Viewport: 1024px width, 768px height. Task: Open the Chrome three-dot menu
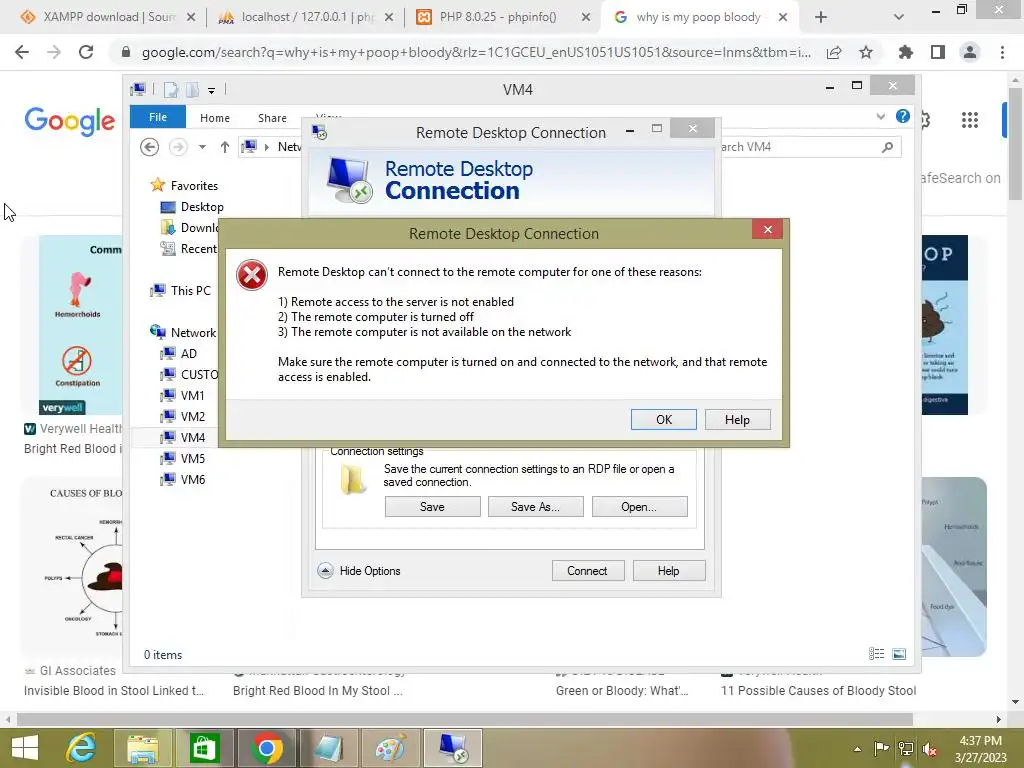[1002, 52]
